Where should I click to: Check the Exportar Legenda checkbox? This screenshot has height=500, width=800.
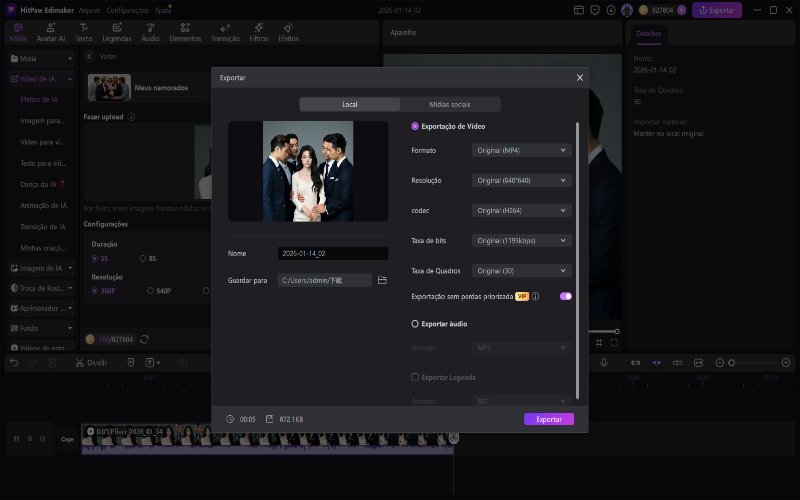(415, 378)
